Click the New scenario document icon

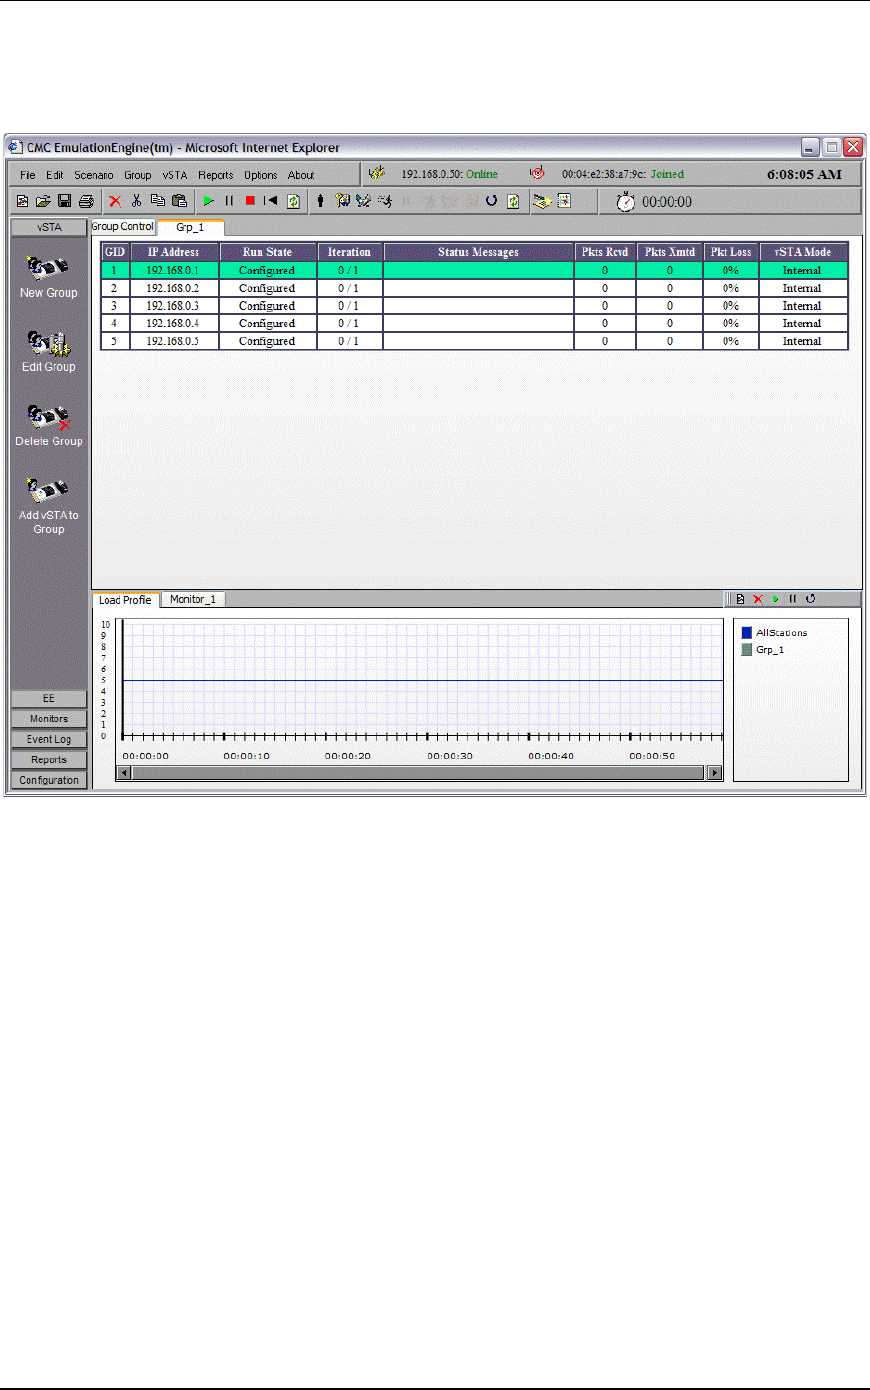coord(22,201)
